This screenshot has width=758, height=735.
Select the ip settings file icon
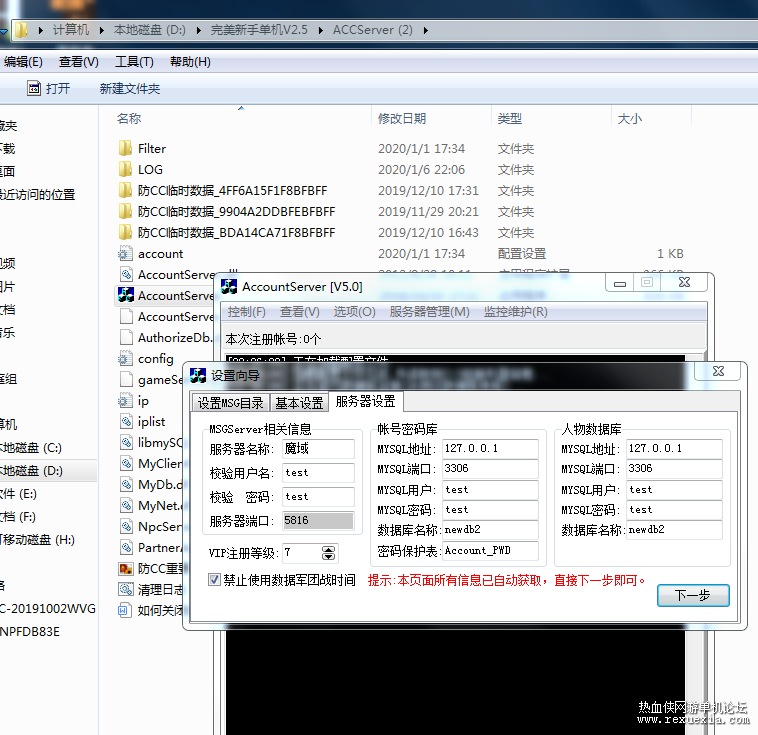click(x=125, y=400)
